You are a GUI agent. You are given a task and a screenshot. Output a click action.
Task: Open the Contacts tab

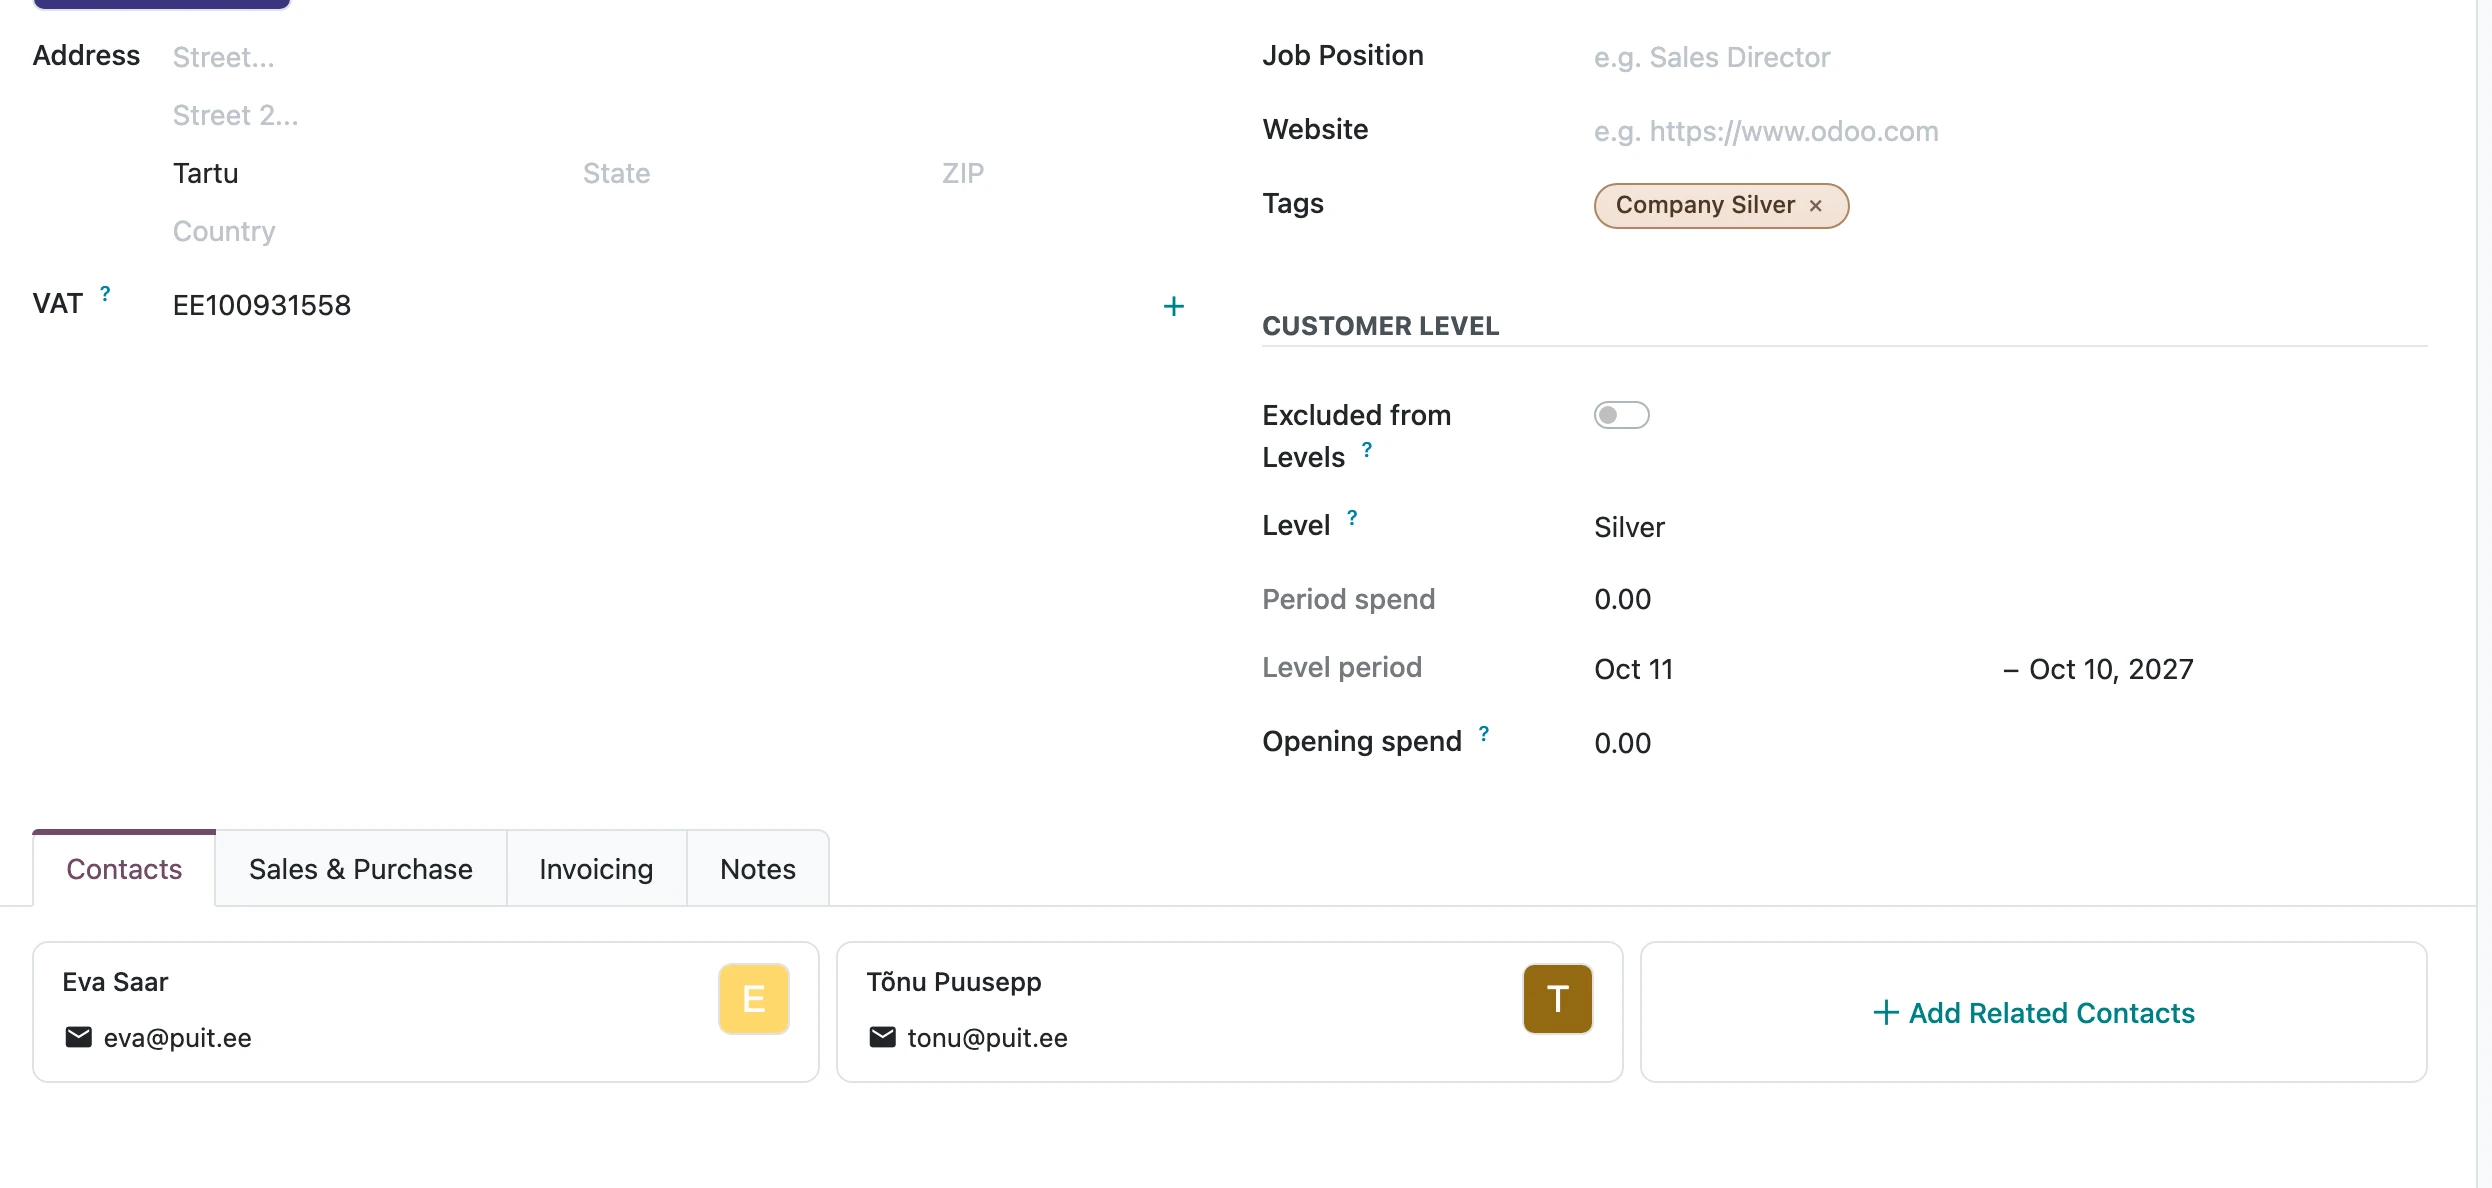(124, 869)
